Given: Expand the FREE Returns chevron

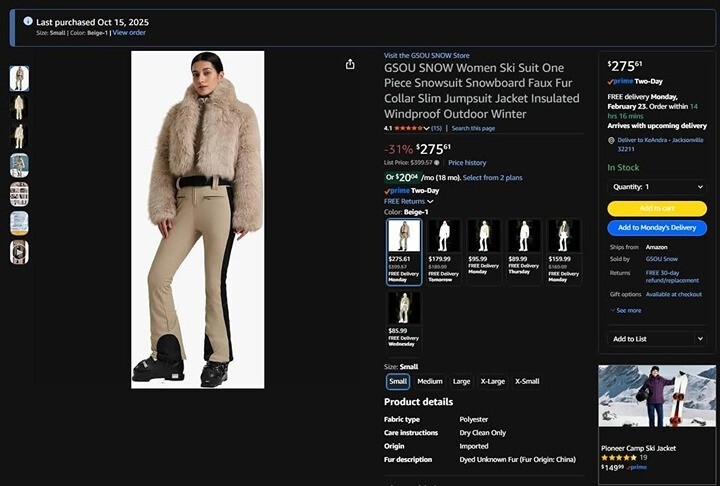Looking at the screenshot, I should 430,201.
